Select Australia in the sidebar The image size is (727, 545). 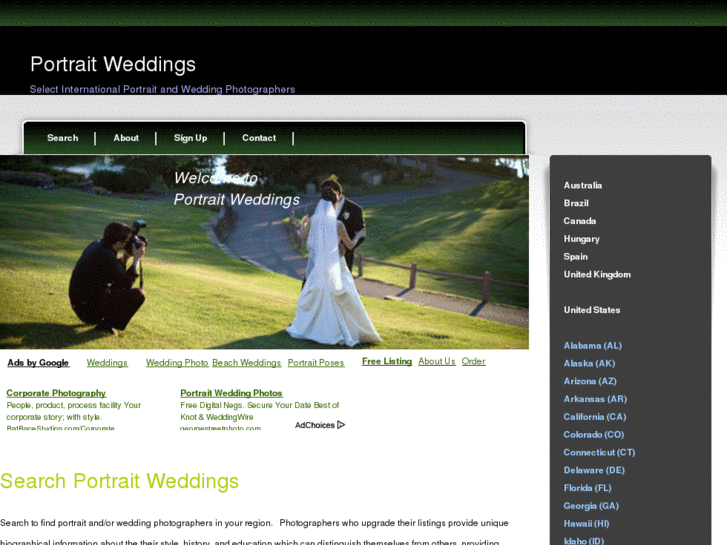(583, 186)
